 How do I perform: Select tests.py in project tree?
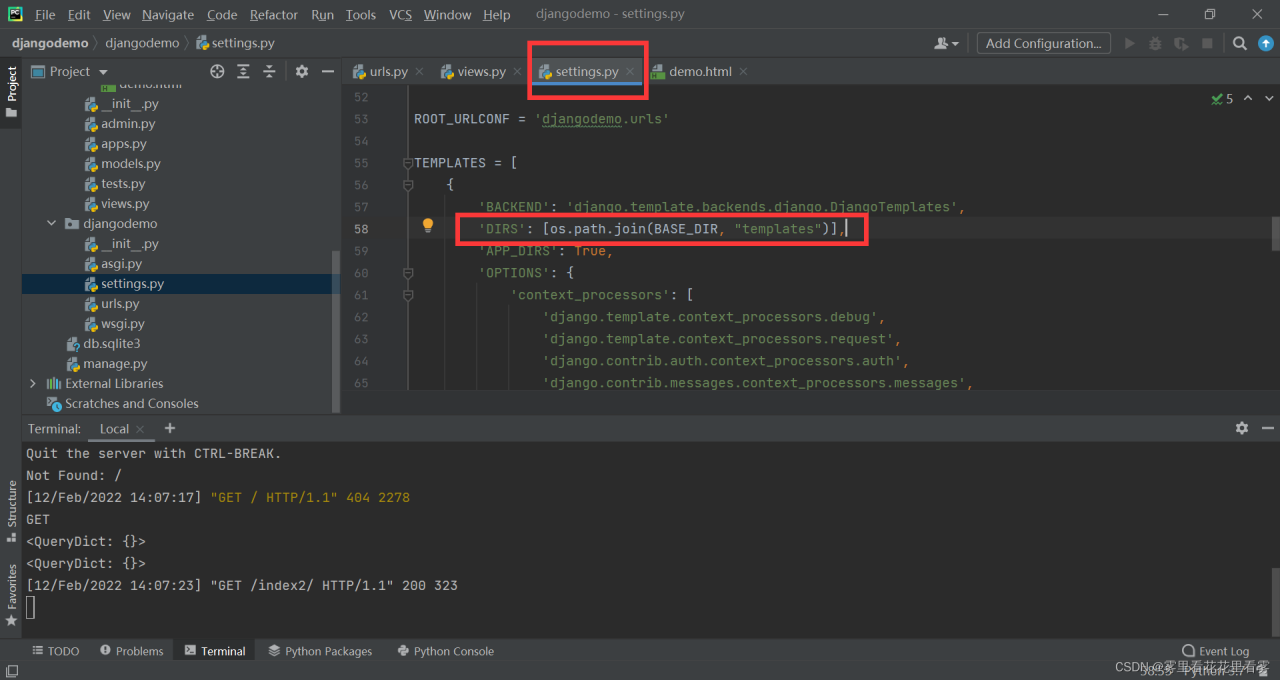tap(123, 183)
